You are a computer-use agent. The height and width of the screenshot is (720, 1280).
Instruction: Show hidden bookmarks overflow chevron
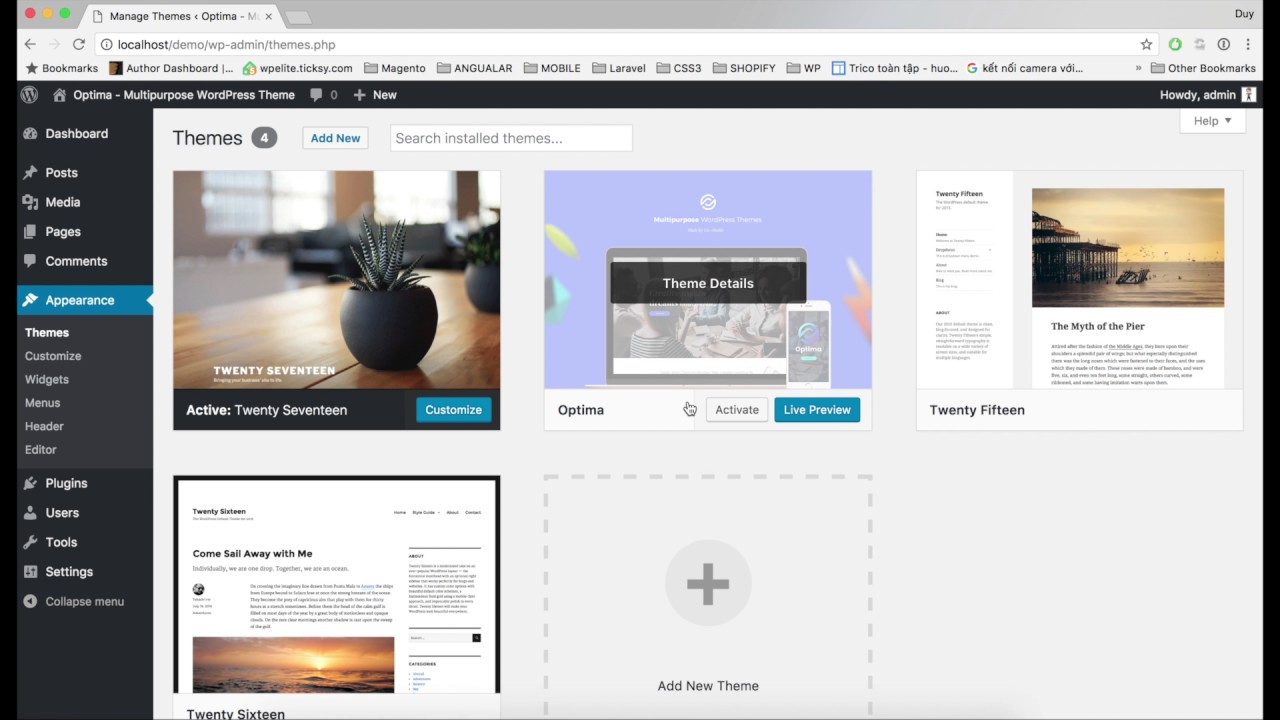point(1138,68)
